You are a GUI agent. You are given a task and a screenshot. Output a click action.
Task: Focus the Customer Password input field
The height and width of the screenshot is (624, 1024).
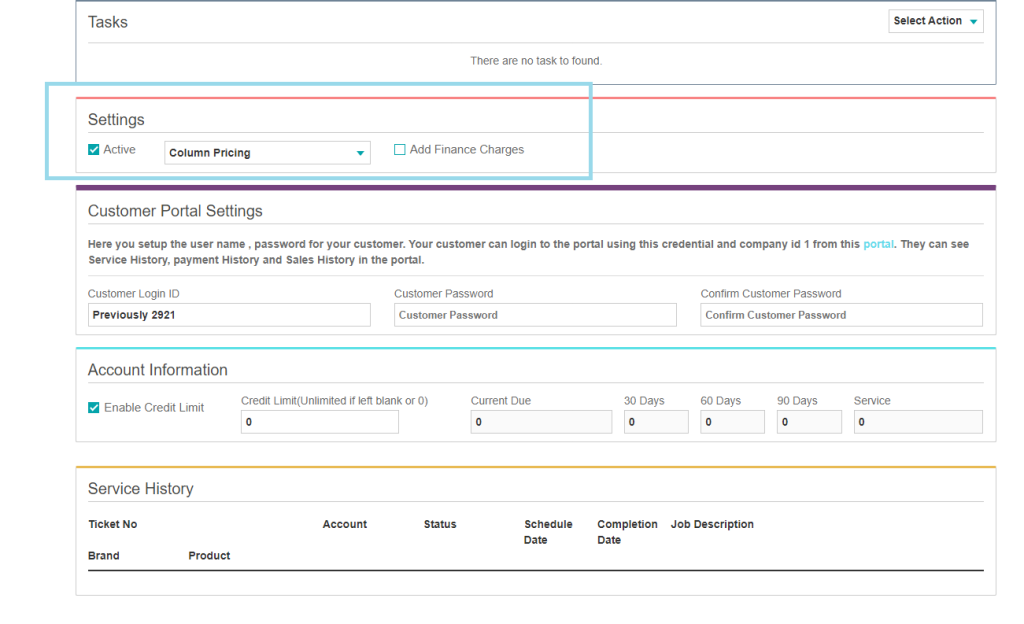point(535,315)
